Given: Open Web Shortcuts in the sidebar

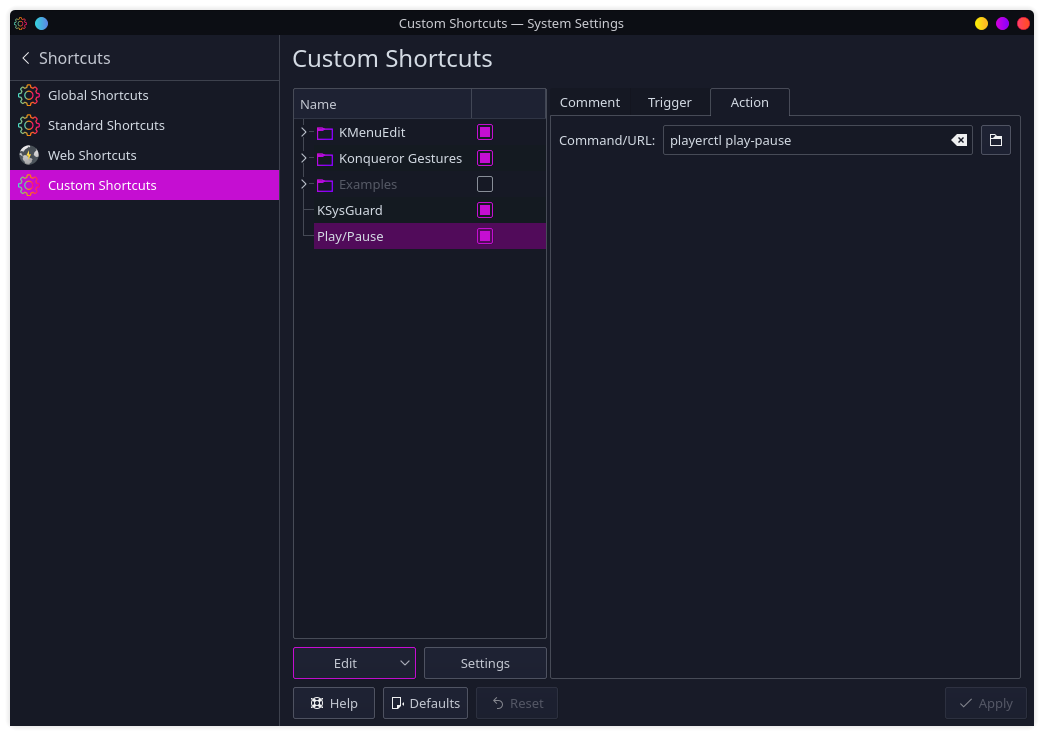Looking at the screenshot, I should point(144,155).
